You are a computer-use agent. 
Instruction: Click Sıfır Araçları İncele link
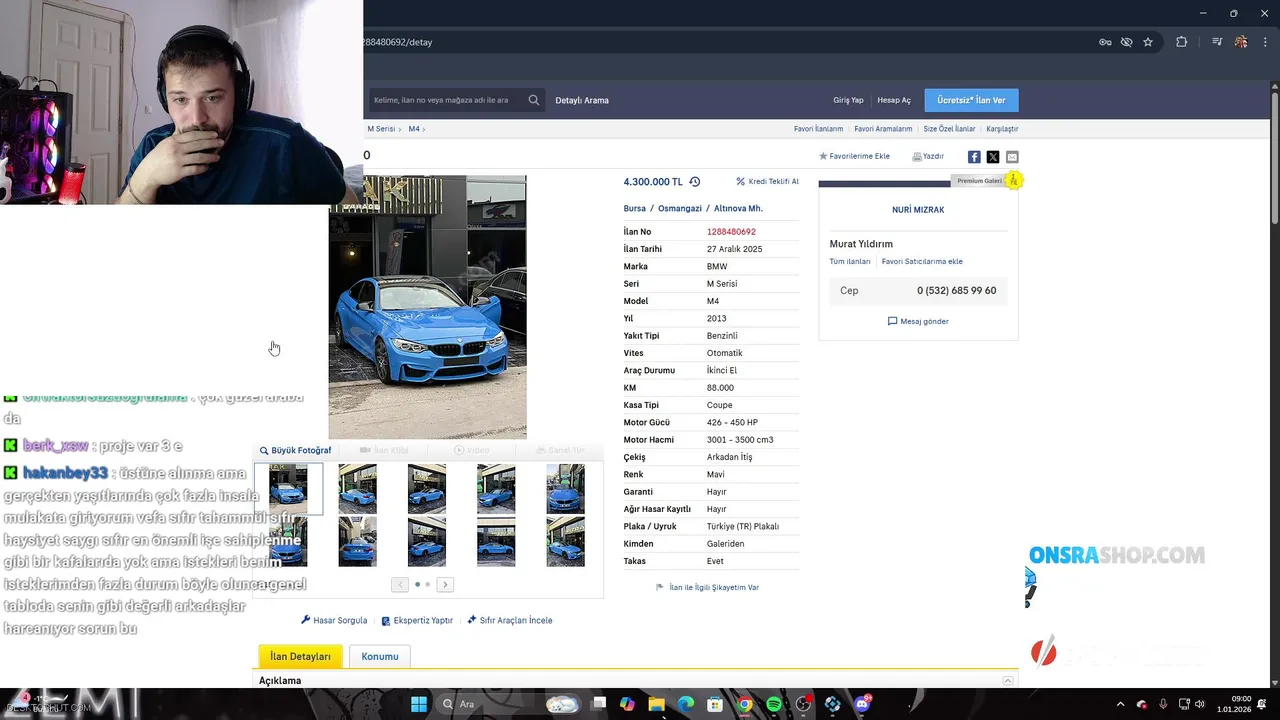(x=509, y=621)
